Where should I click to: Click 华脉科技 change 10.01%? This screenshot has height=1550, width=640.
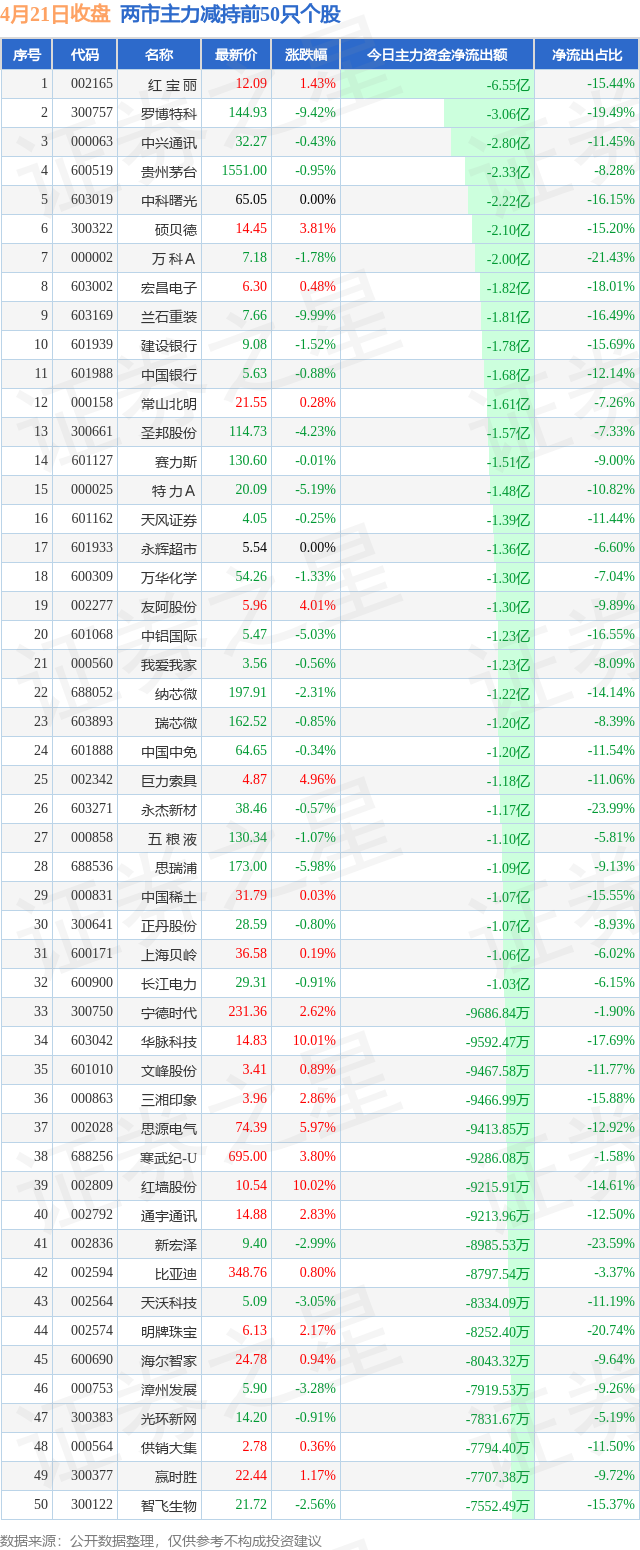[316, 1041]
